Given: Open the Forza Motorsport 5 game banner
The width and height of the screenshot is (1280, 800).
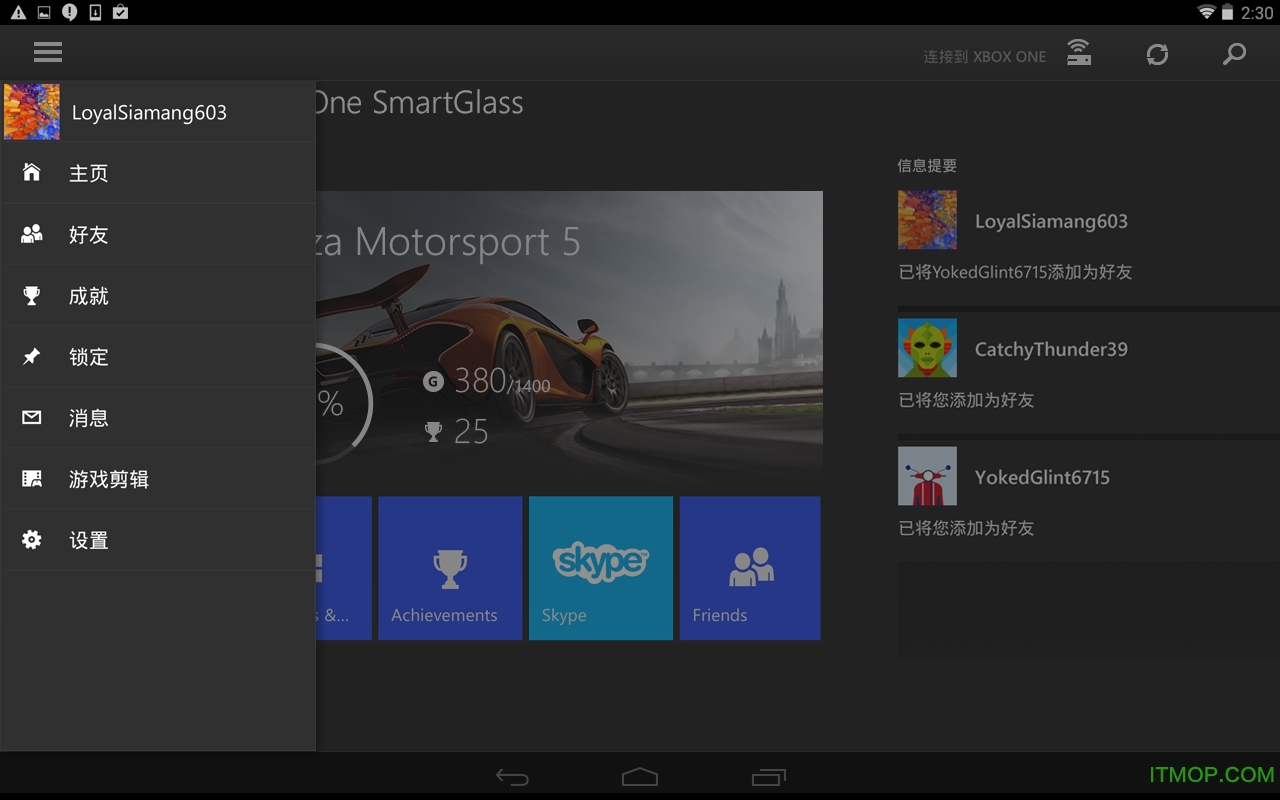Looking at the screenshot, I should coord(569,339).
